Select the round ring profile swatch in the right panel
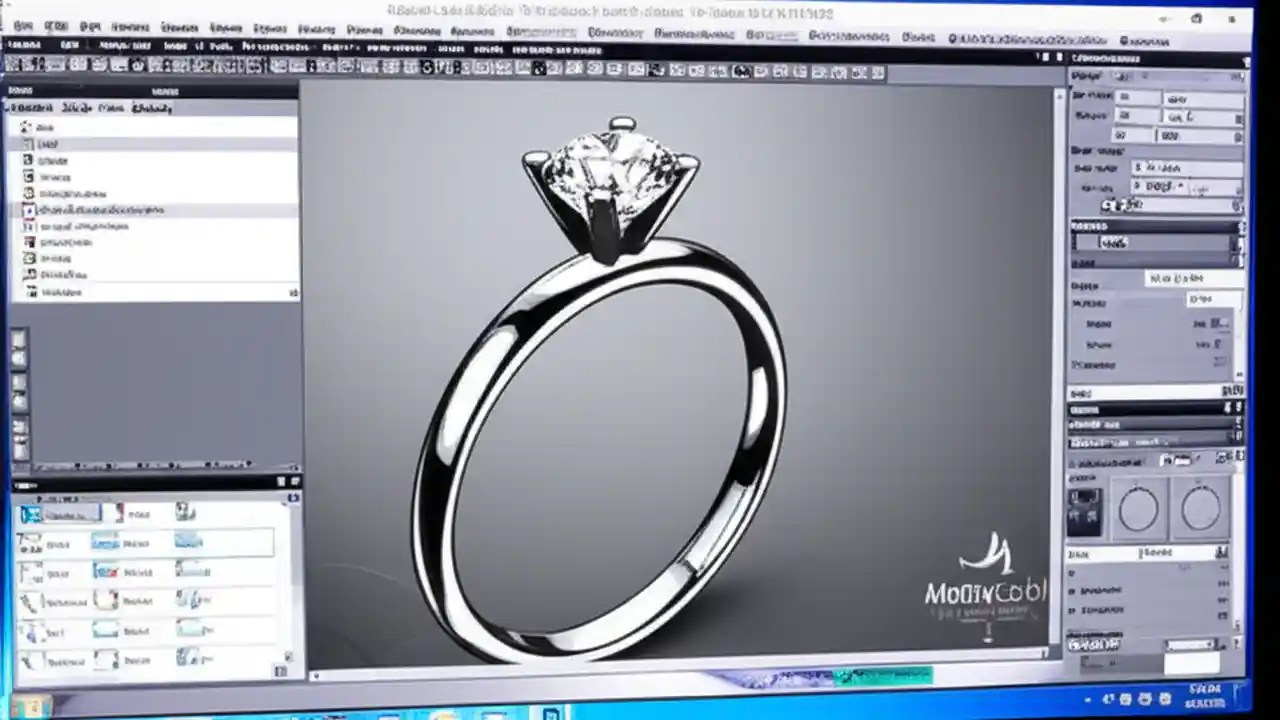 coord(1138,508)
